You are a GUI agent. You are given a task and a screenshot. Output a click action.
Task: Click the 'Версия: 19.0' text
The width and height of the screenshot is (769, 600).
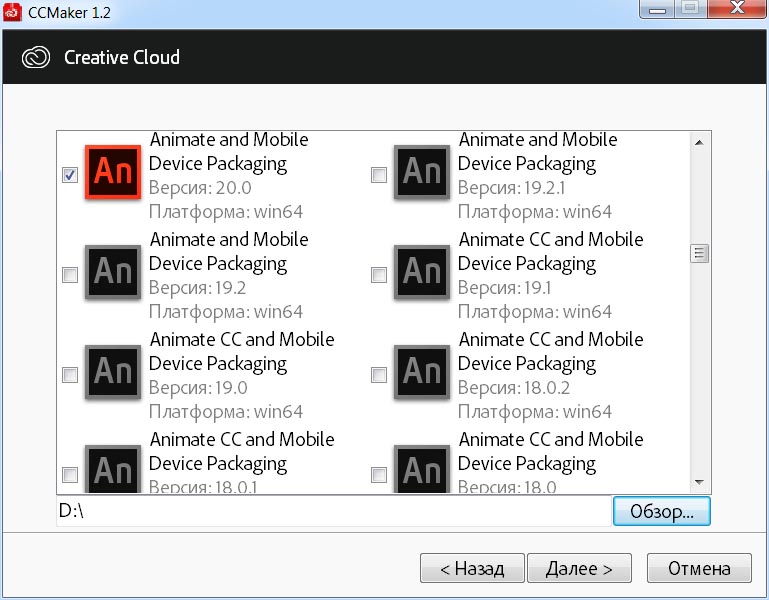pyautogui.click(x=198, y=388)
